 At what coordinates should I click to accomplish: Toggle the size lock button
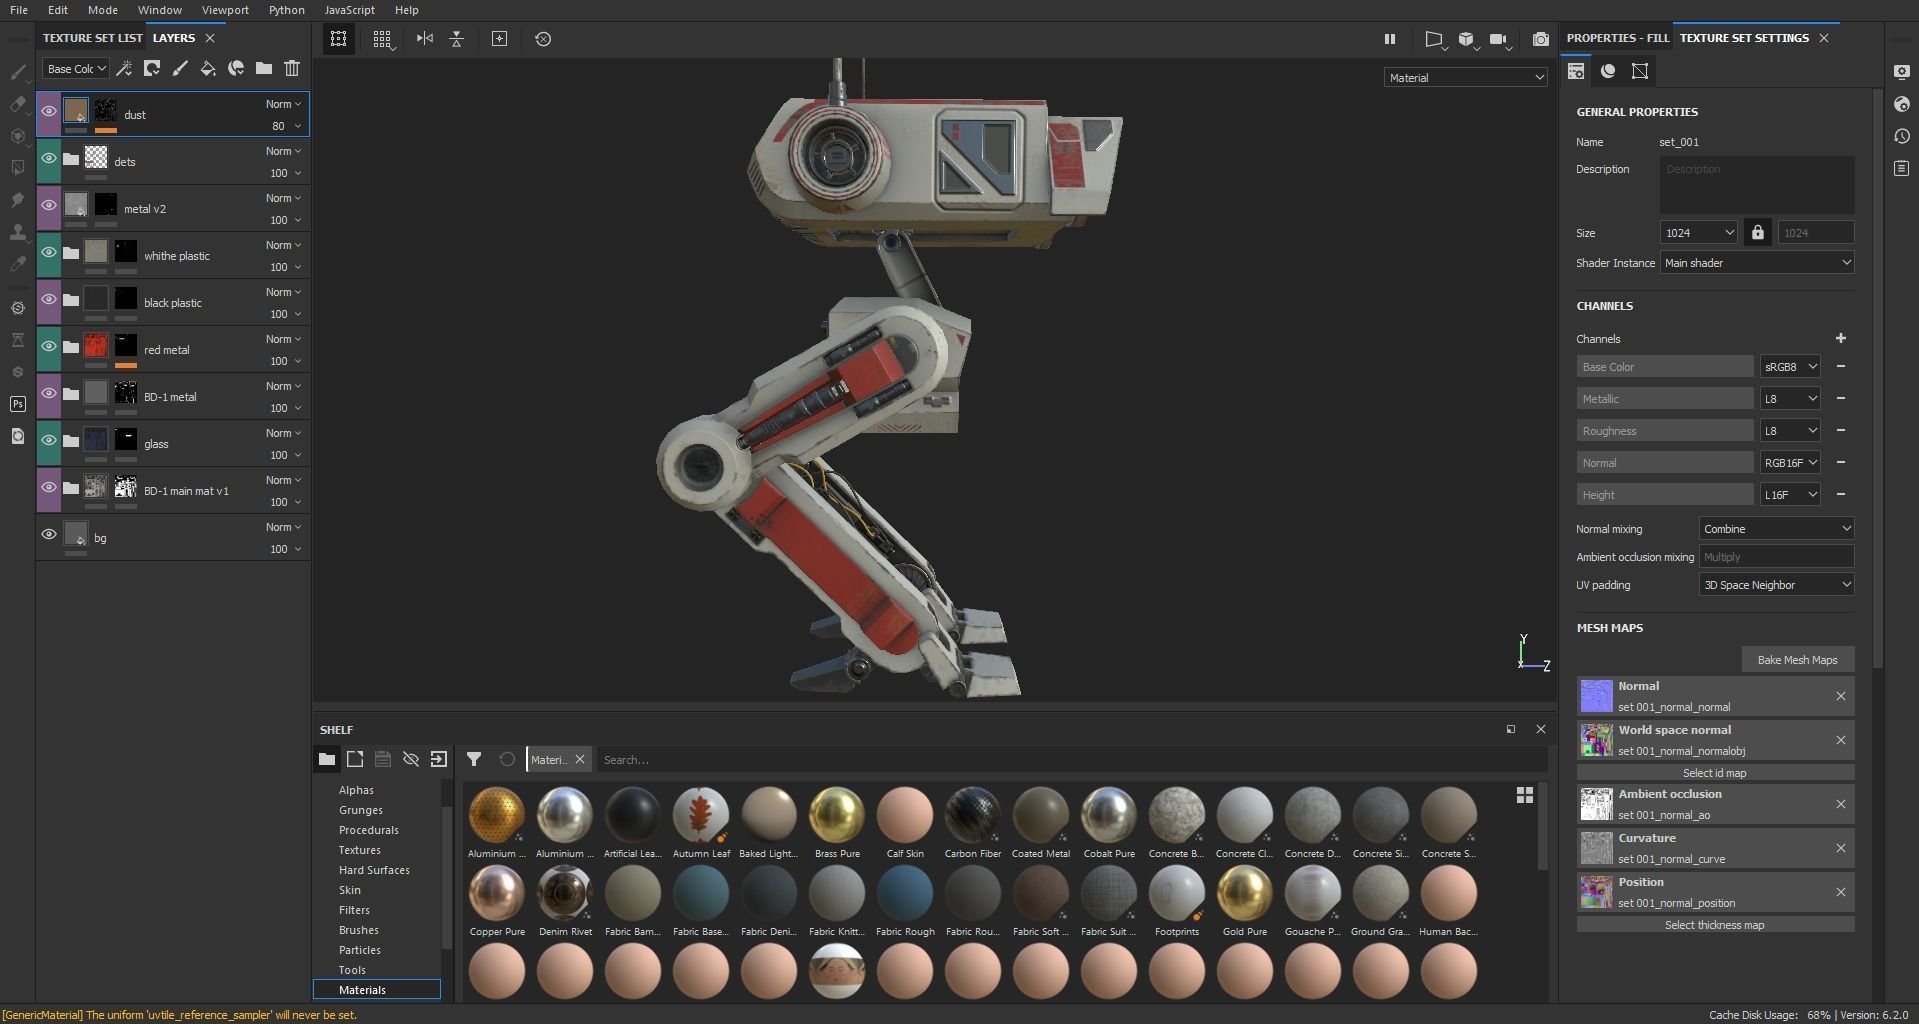click(x=1757, y=232)
